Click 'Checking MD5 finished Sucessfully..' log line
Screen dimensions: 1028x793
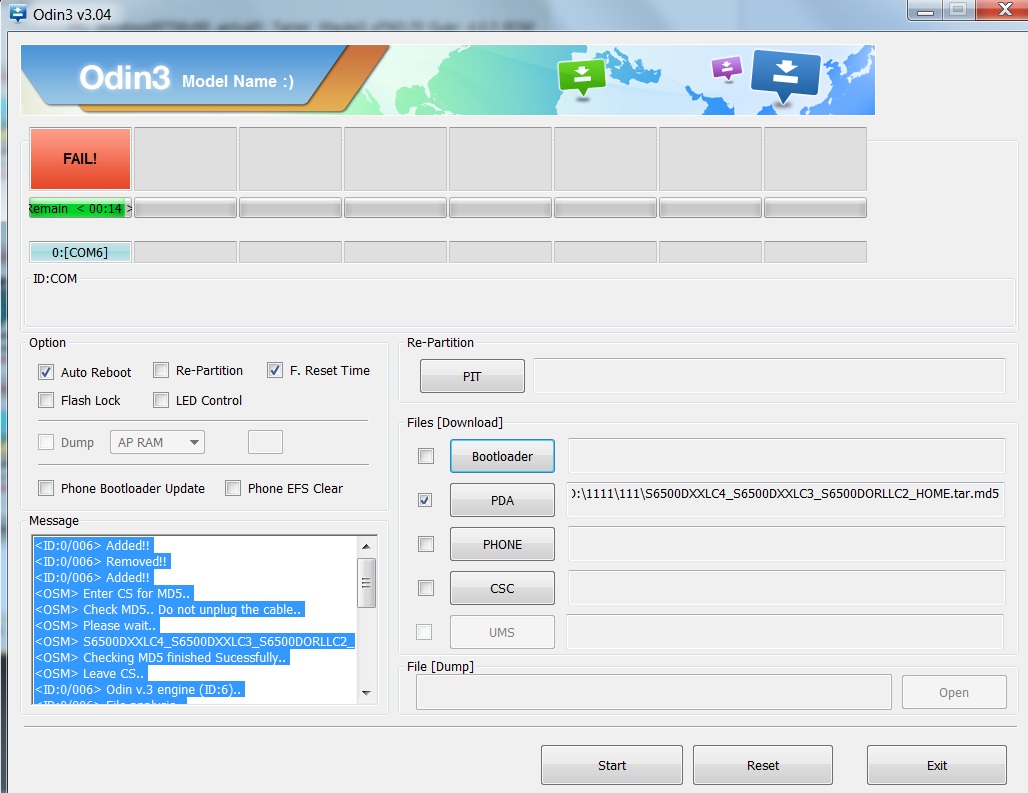coord(161,657)
